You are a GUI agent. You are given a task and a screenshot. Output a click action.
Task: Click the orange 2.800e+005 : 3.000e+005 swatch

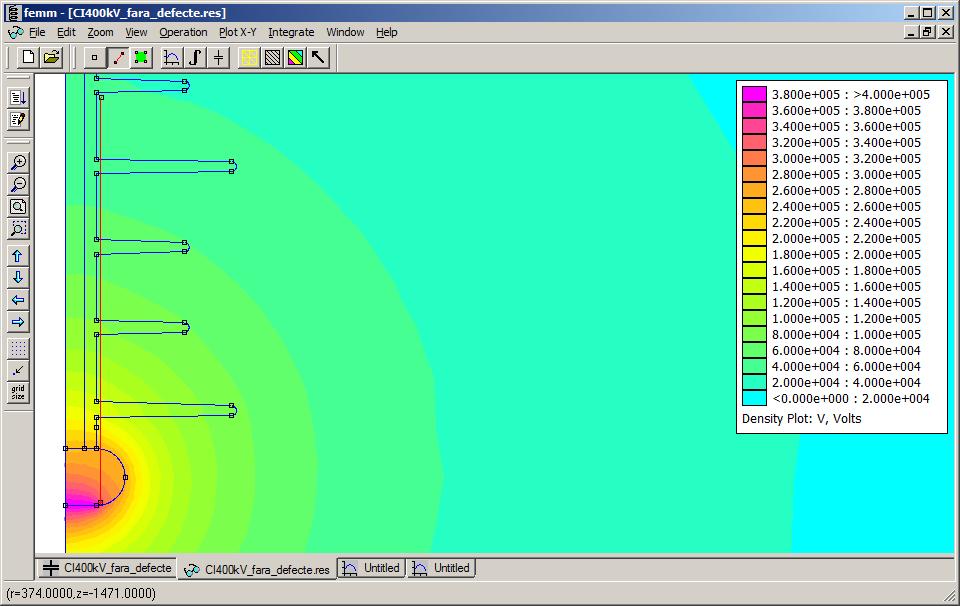point(754,174)
